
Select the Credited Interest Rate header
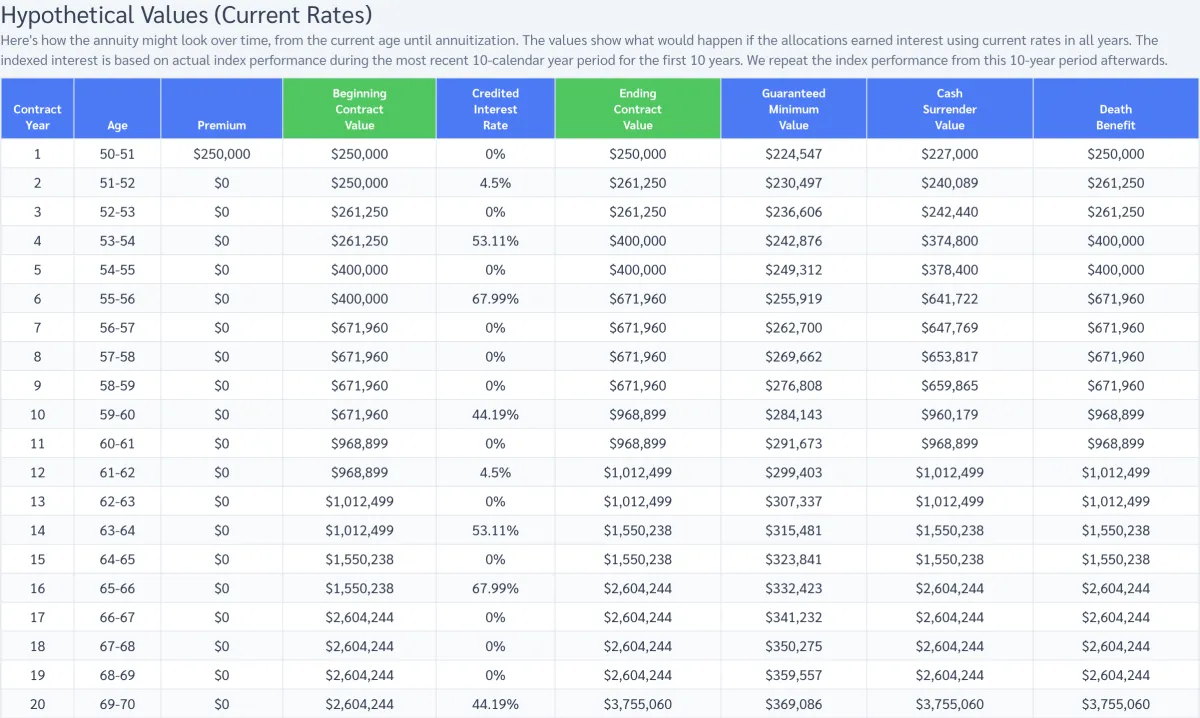coord(495,109)
